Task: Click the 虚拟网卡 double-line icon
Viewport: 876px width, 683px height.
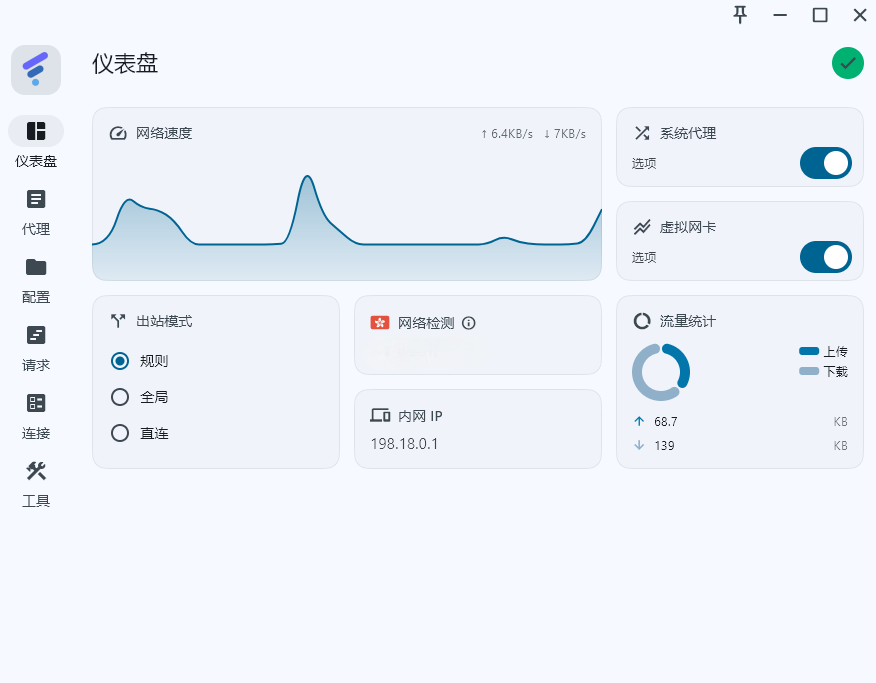Action: 642,227
